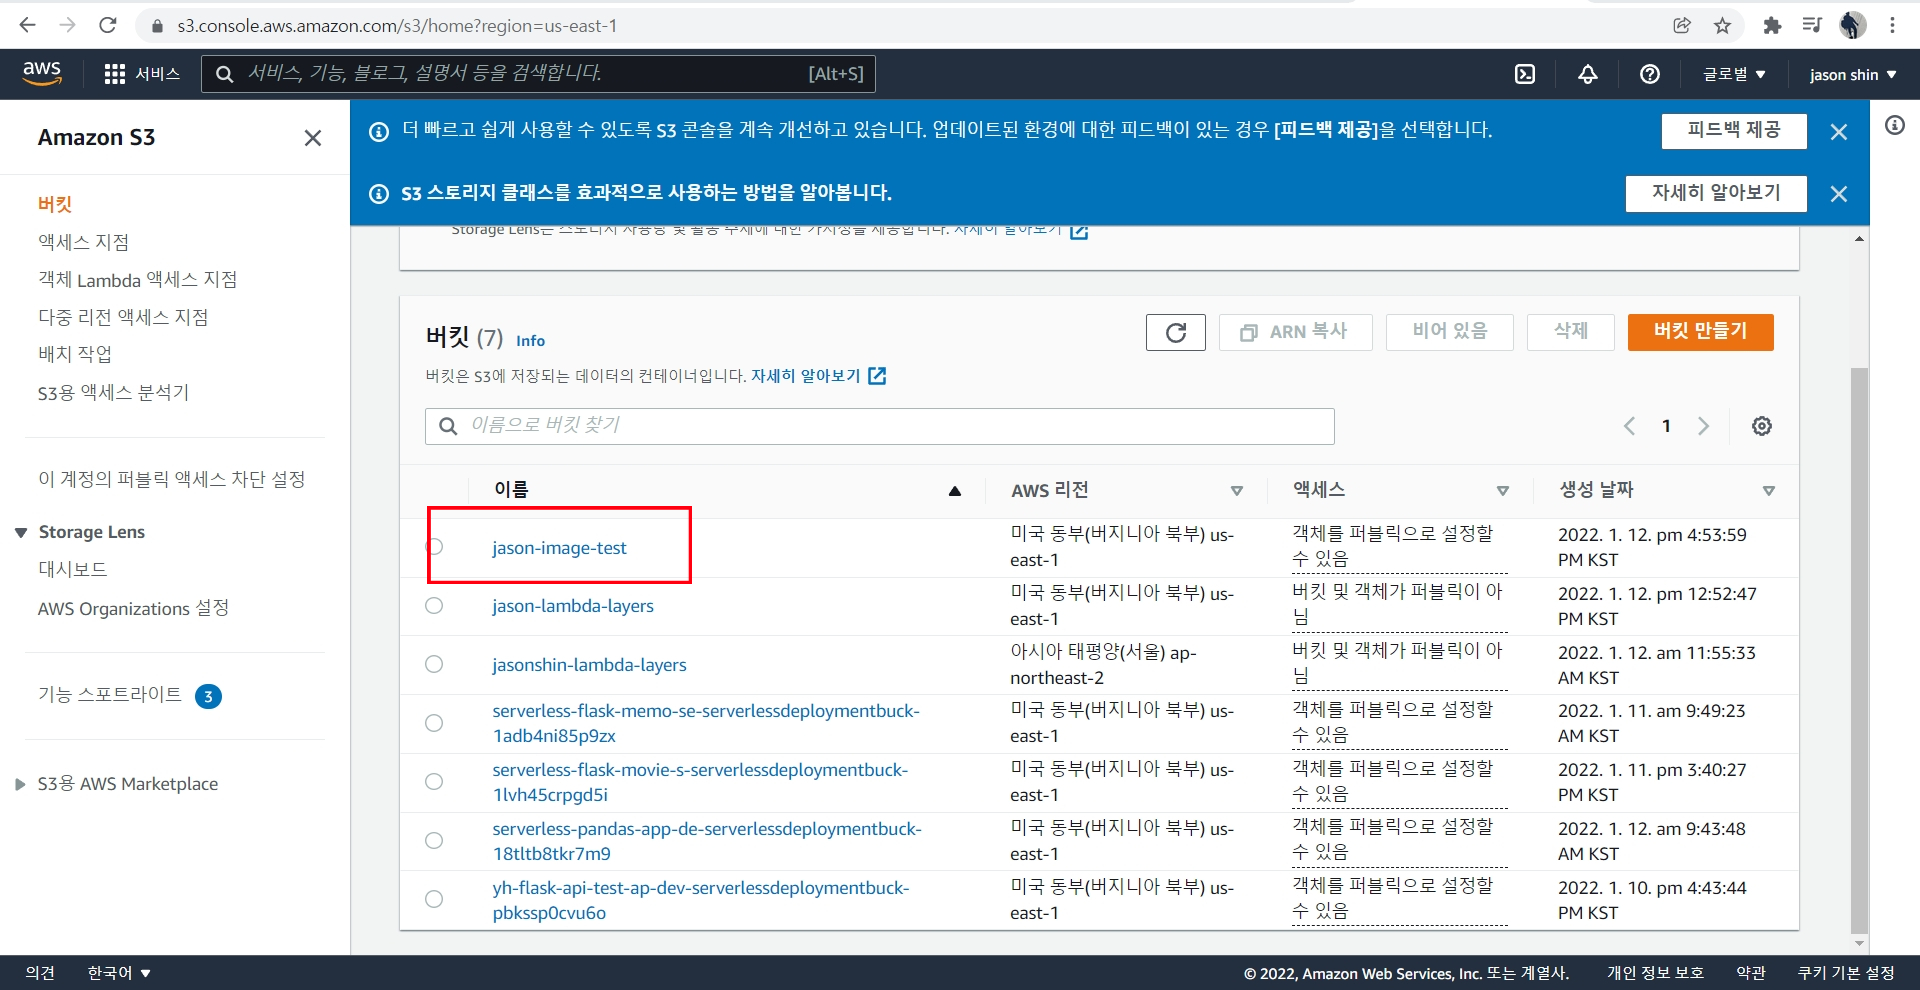Screen dimensions: 1920x990
Task: Open Chrome three-dot menu
Action: click(1892, 26)
